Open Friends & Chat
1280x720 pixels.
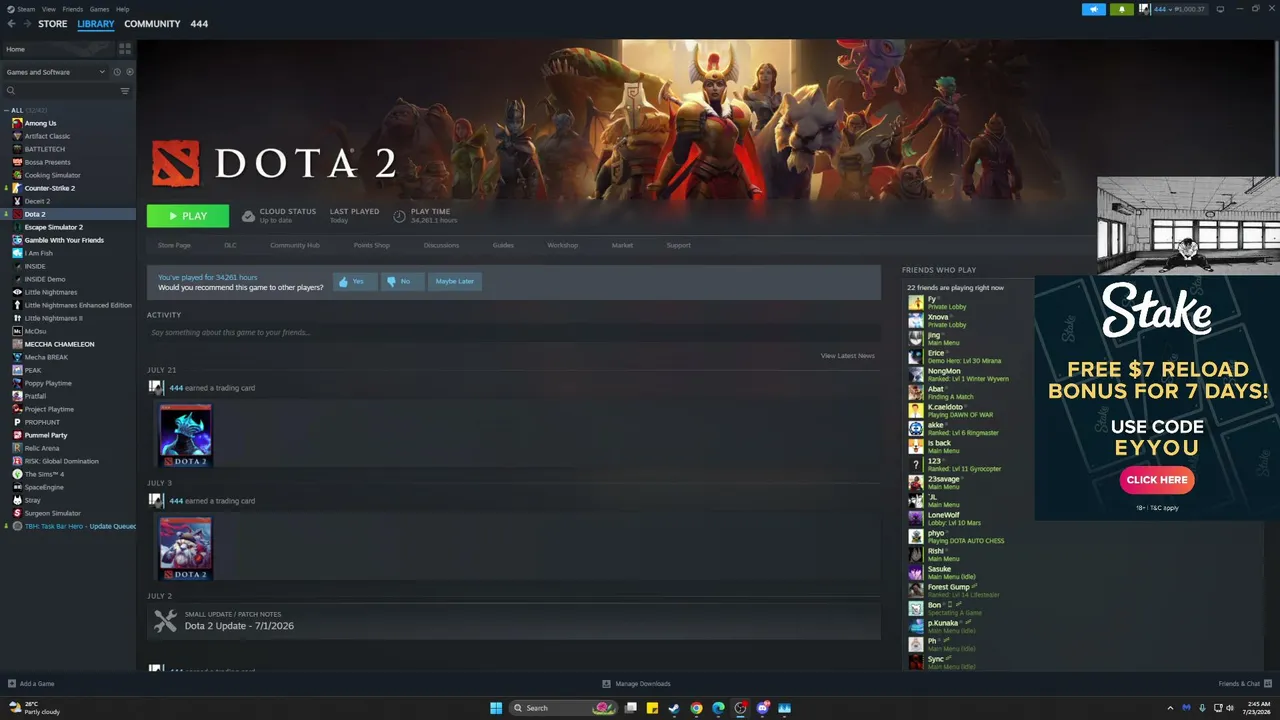click(x=1243, y=684)
